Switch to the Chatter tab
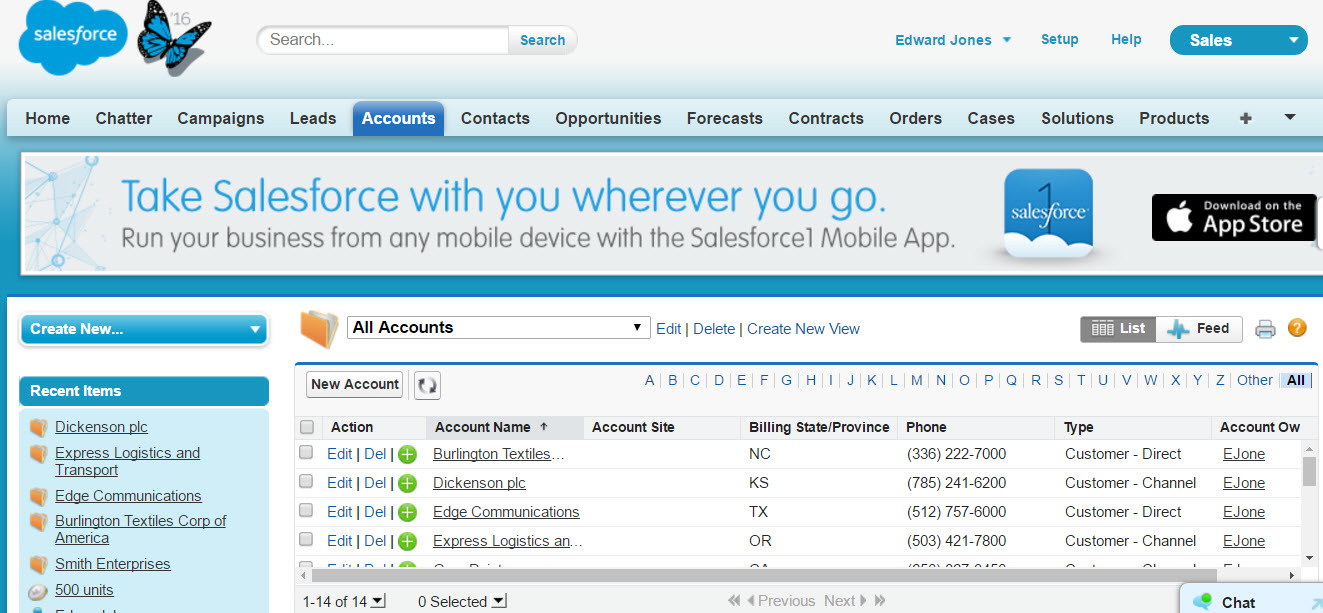Viewport: 1323px width, 613px height. point(124,118)
